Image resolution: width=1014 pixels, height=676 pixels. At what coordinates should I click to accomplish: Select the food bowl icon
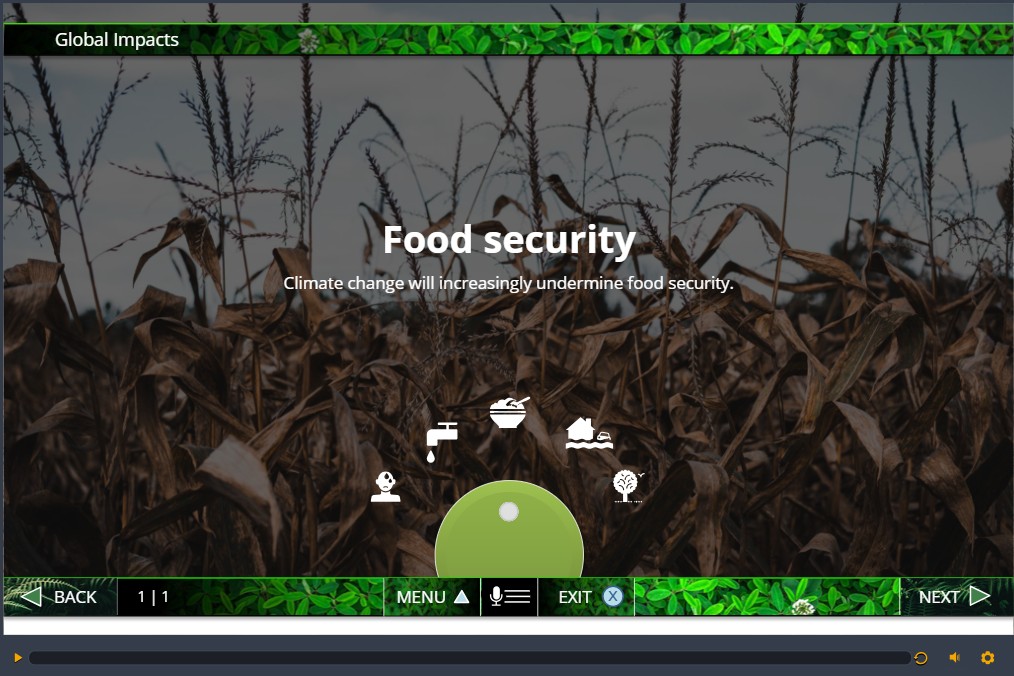pos(510,412)
